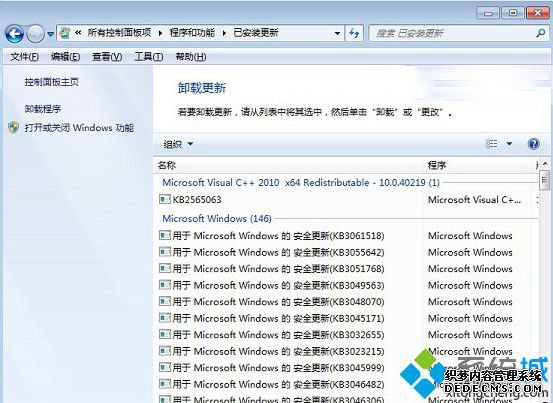
Task: Click the 搜索 已安装更新 search field
Action: [454, 33]
